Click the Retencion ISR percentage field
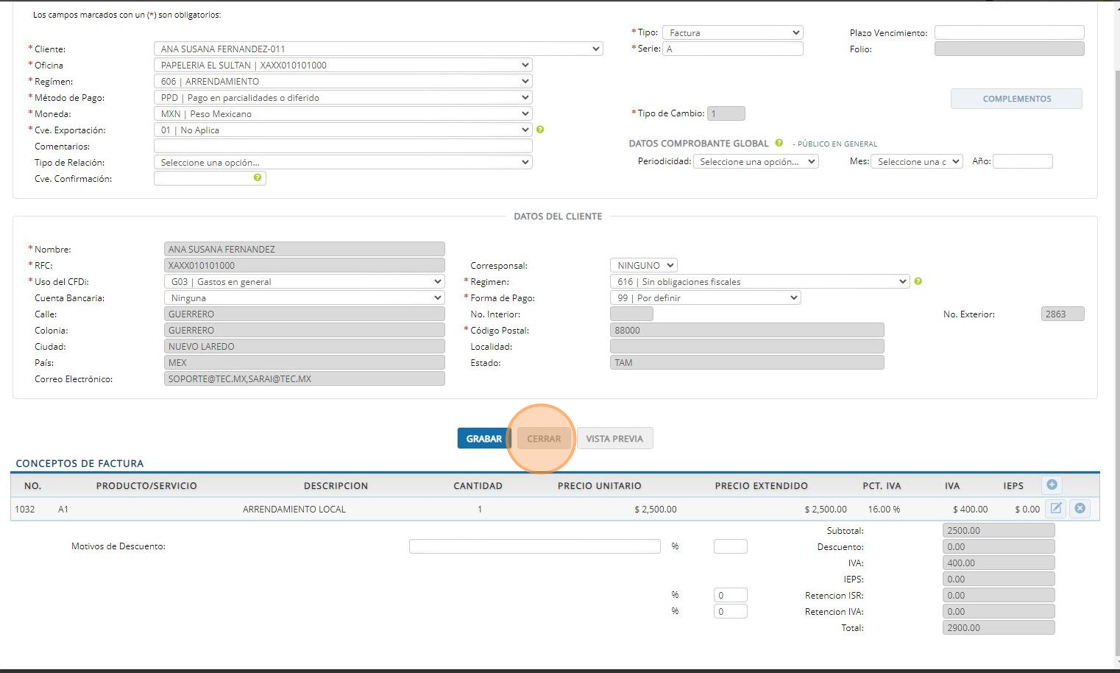1120x673 pixels. coord(731,595)
